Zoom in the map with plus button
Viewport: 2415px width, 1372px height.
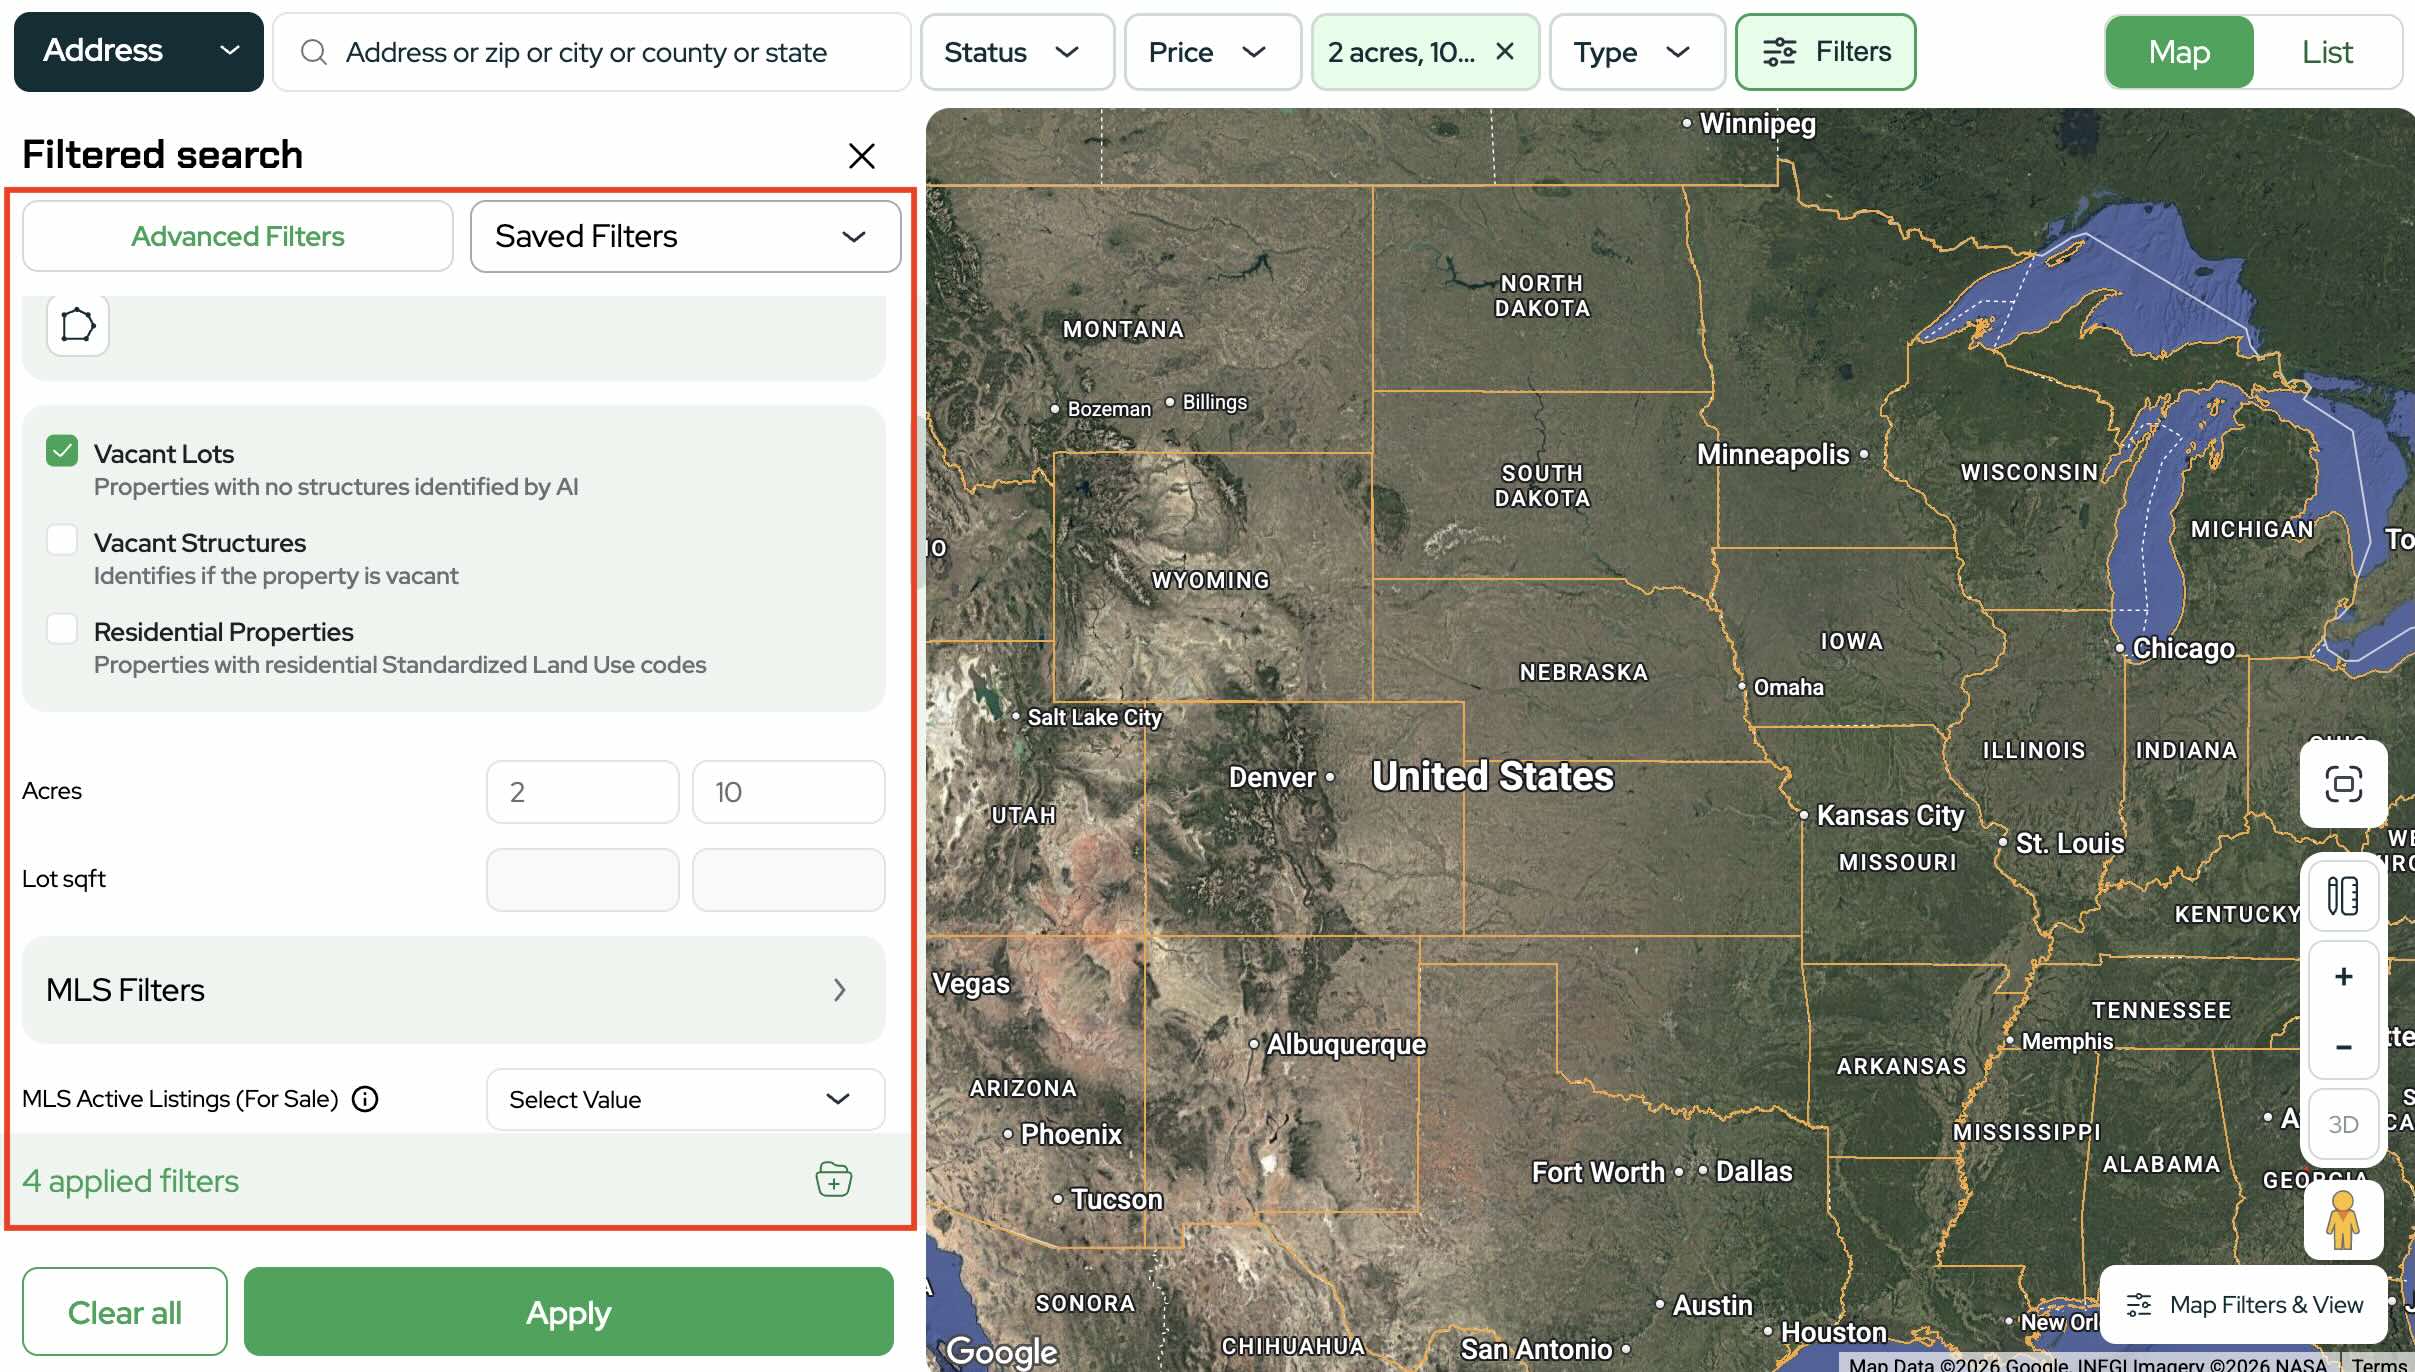pyautogui.click(x=2343, y=977)
